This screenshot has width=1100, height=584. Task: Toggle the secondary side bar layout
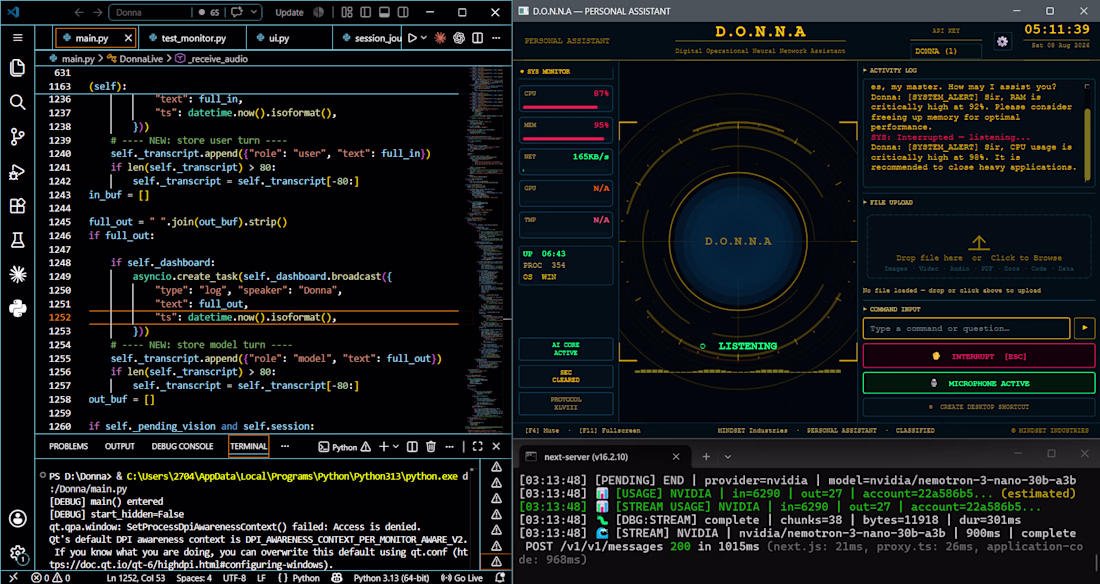tap(403, 13)
